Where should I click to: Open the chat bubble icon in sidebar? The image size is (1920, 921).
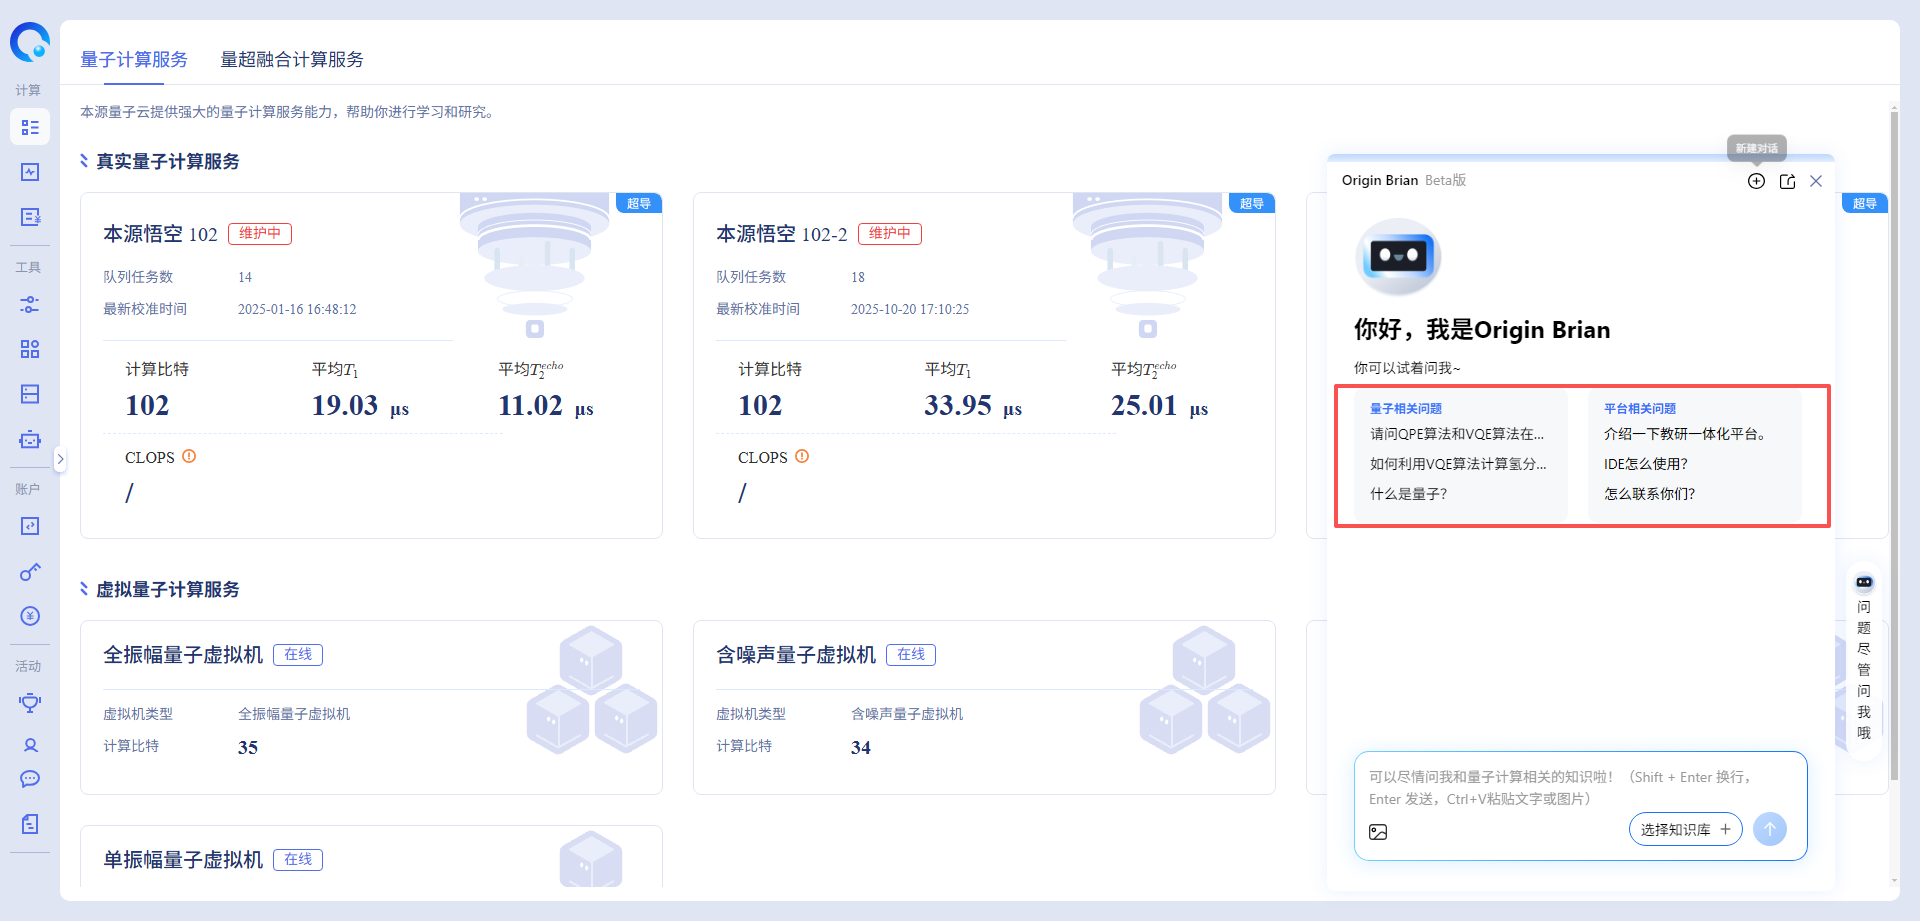click(30, 779)
